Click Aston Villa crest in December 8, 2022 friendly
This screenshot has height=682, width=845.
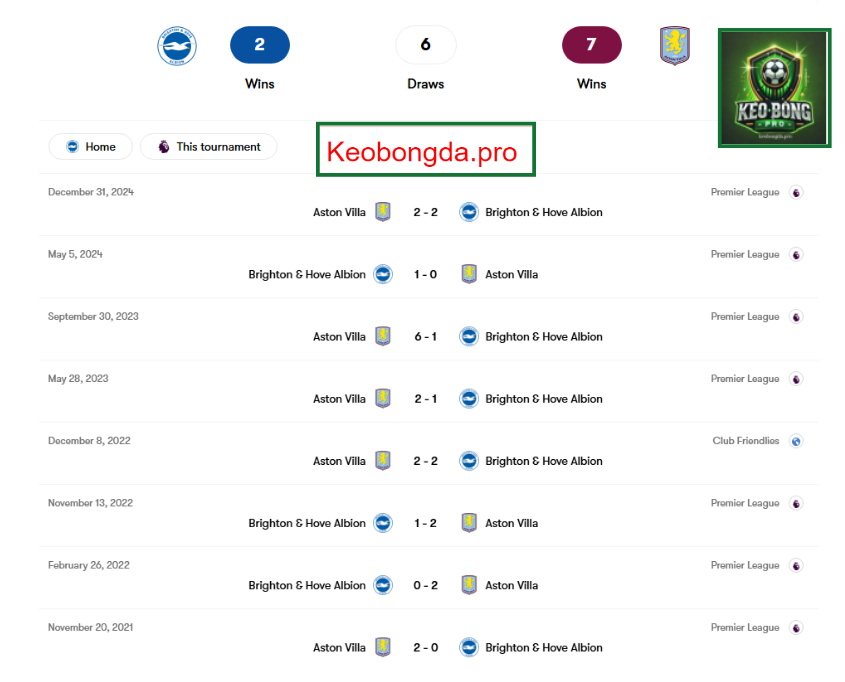pyautogui.click(x=383, y=461)
